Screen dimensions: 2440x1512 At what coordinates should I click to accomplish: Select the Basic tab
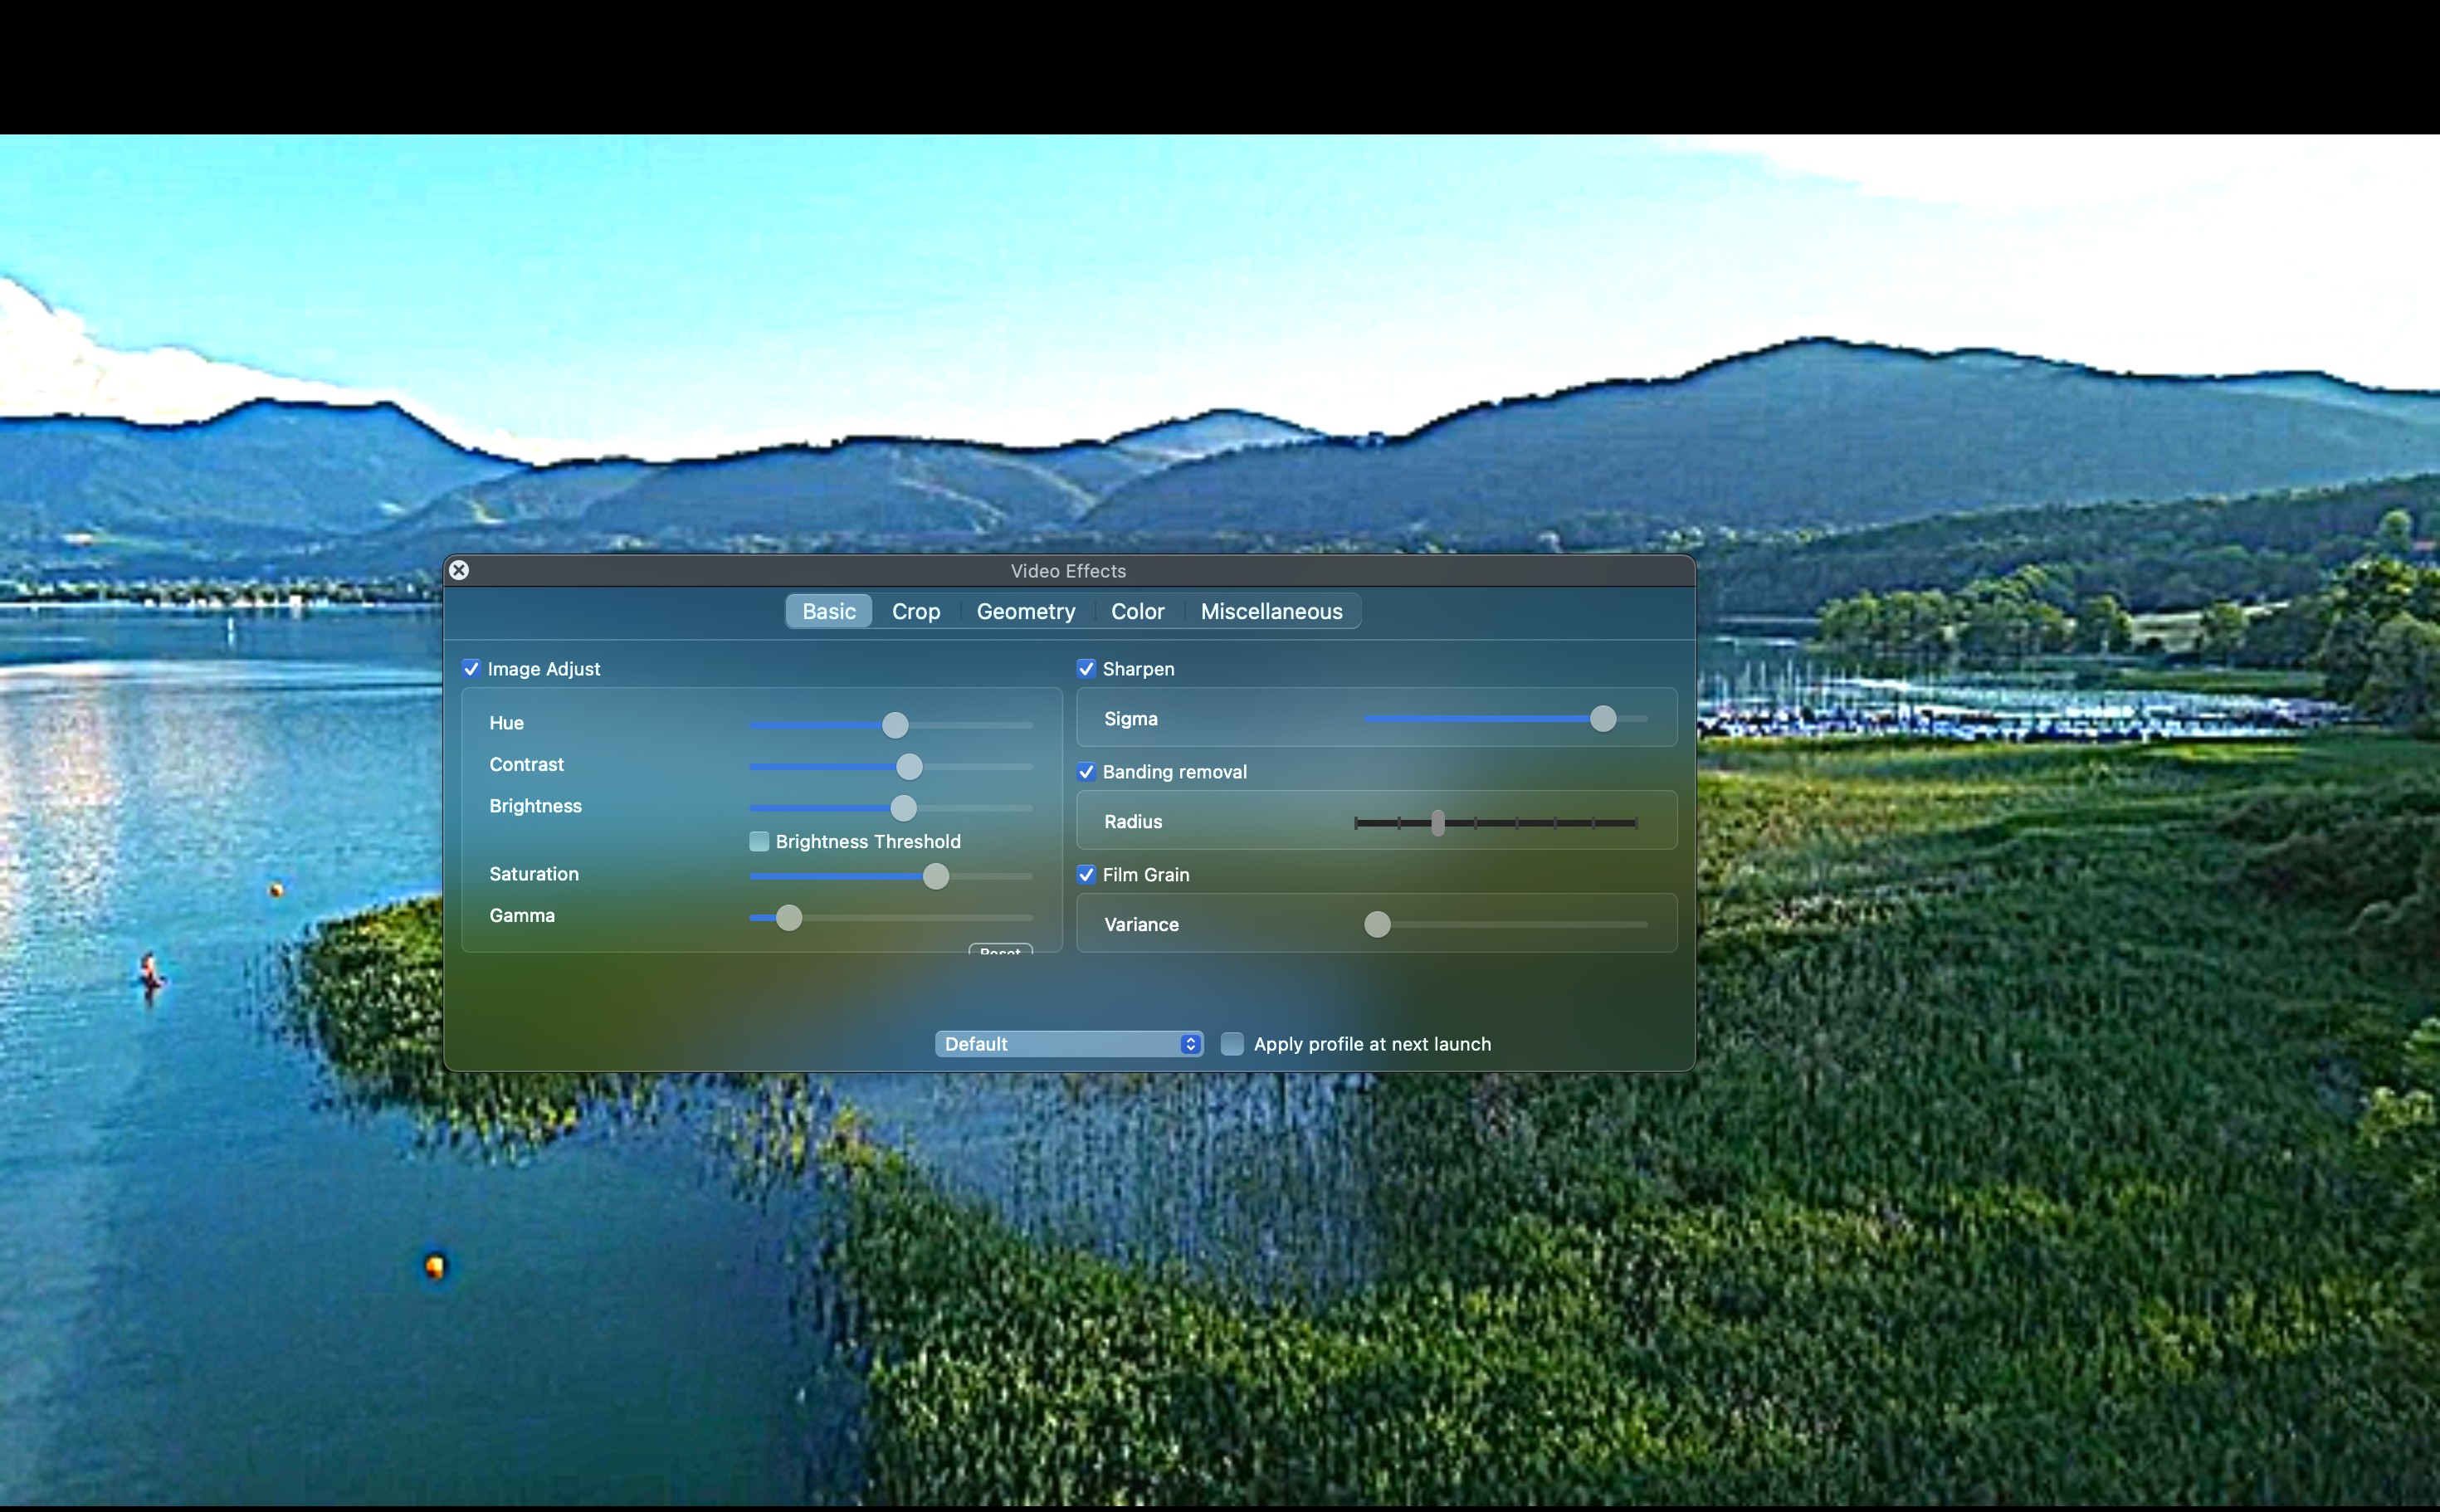(x=828, y=611)
